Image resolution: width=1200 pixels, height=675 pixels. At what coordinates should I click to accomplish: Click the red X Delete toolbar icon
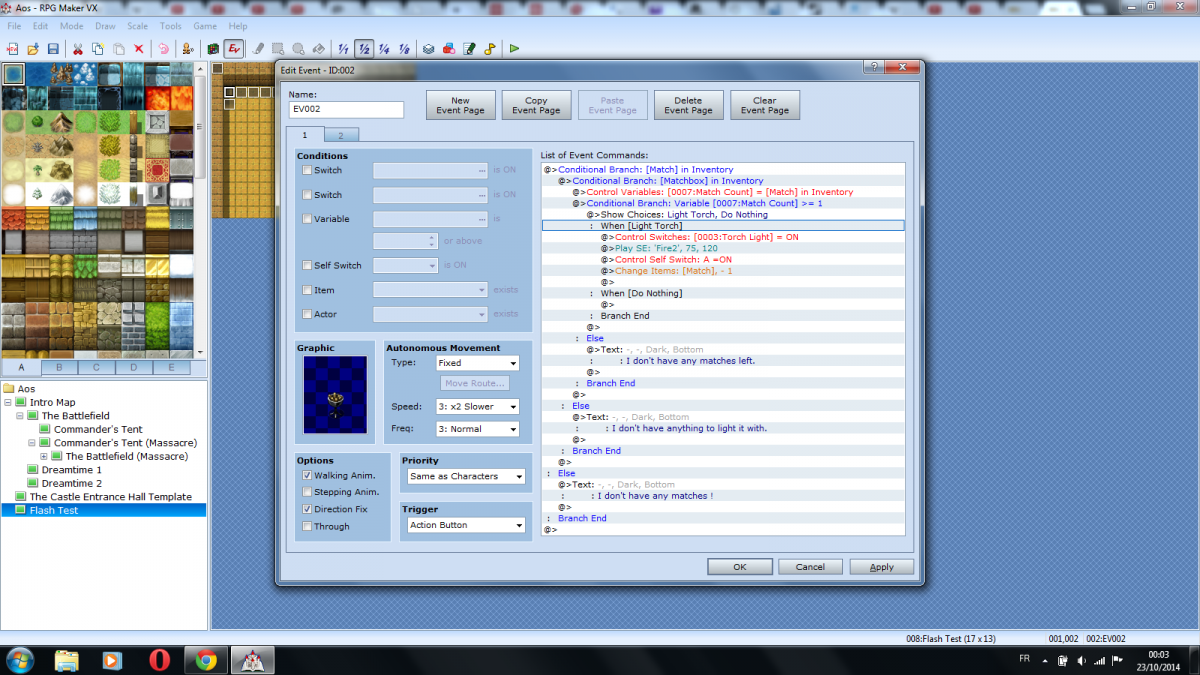click(x=138, y=48)
